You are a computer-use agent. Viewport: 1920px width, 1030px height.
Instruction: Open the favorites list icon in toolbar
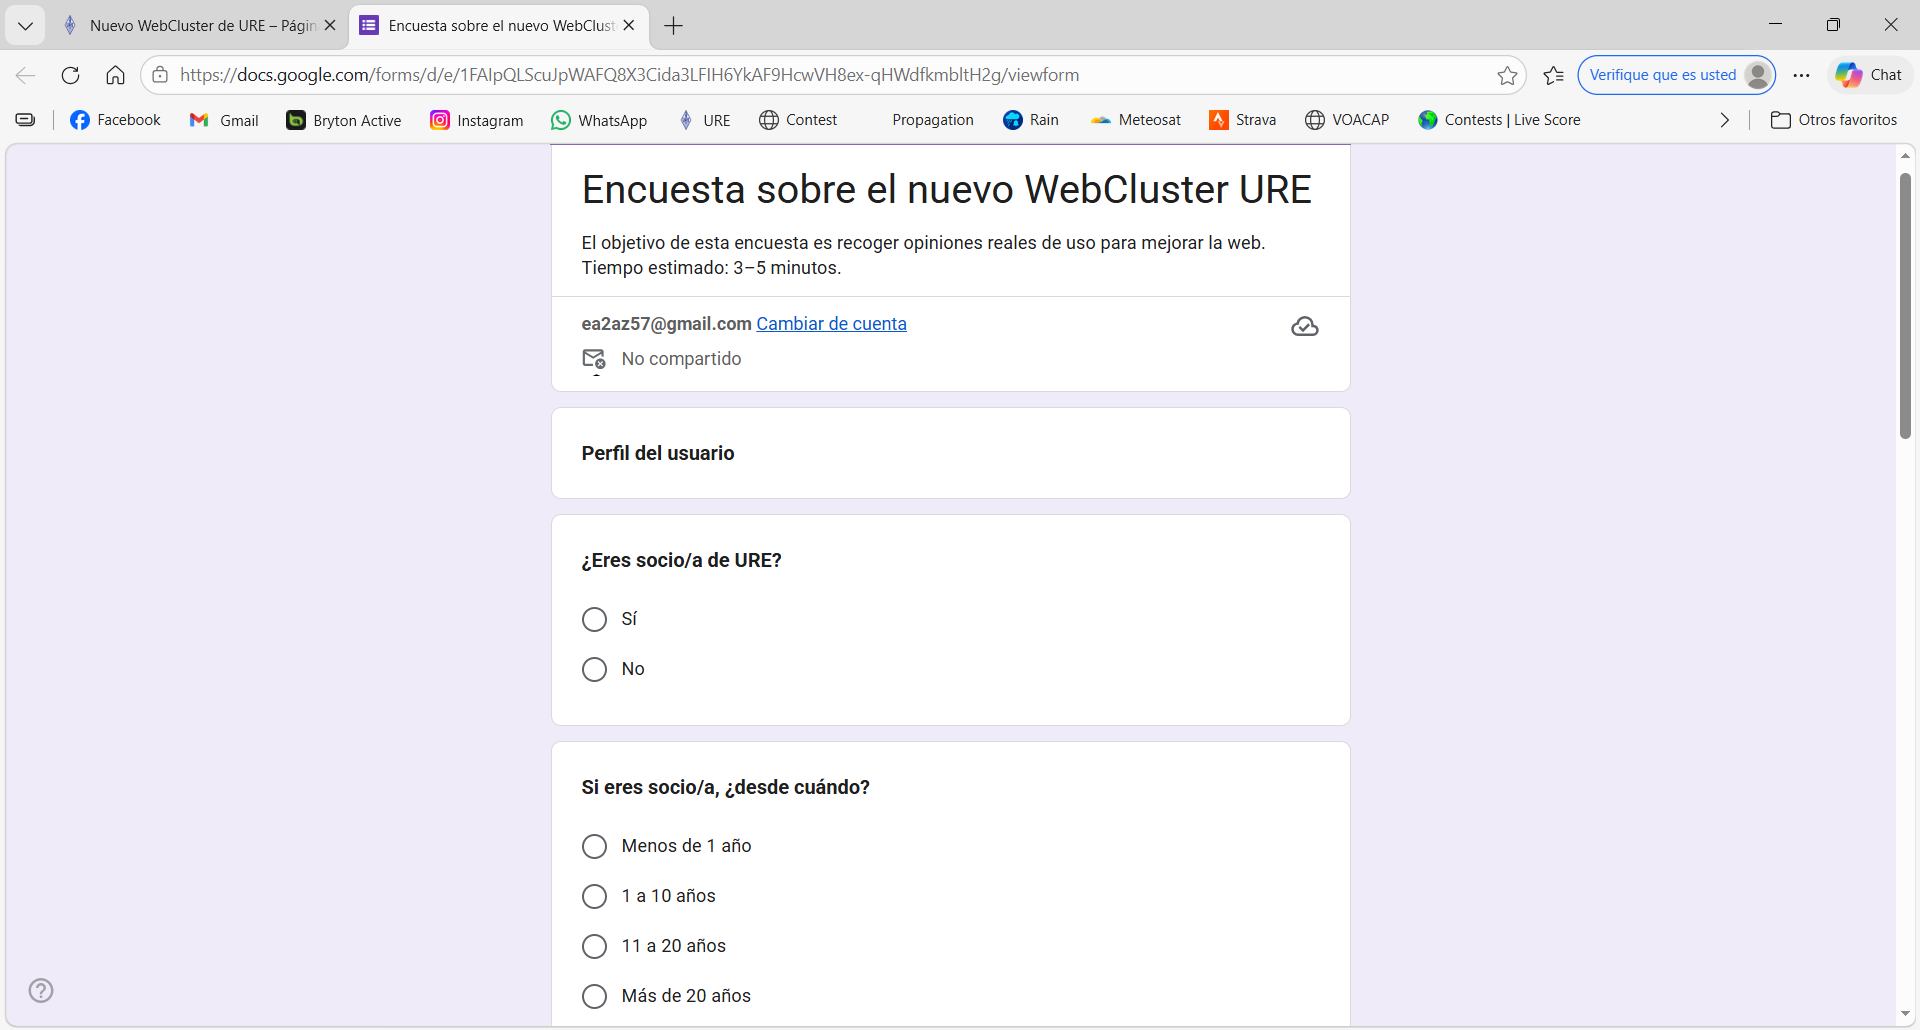tap(1553, 75)
